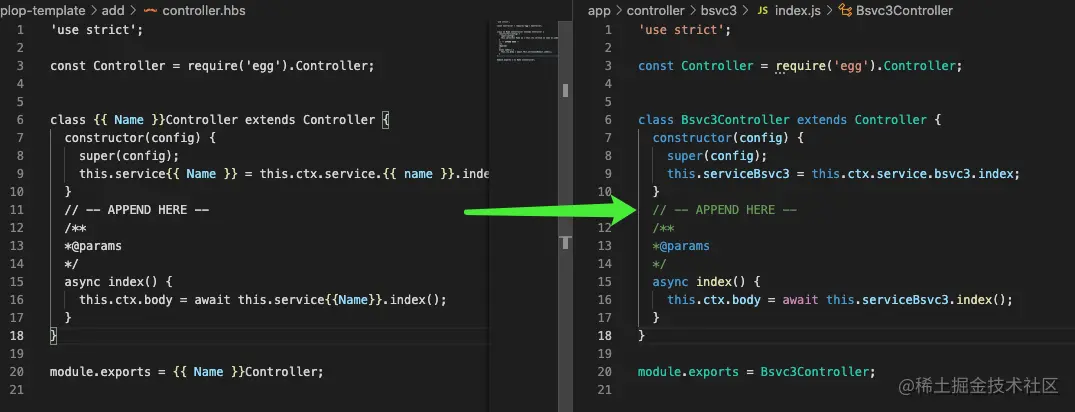Click the class symbol icon before Bsvc3Controller breadcrumb
The image size is (1075, 412).
[845, 11]
